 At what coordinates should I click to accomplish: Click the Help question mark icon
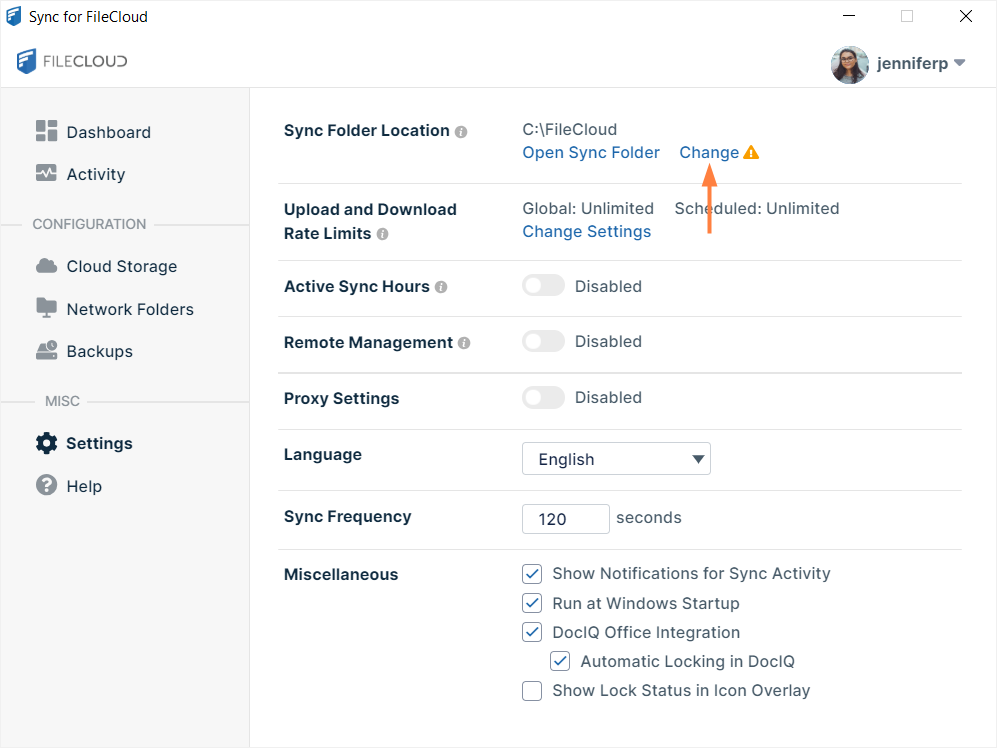[x=47, y=485]
